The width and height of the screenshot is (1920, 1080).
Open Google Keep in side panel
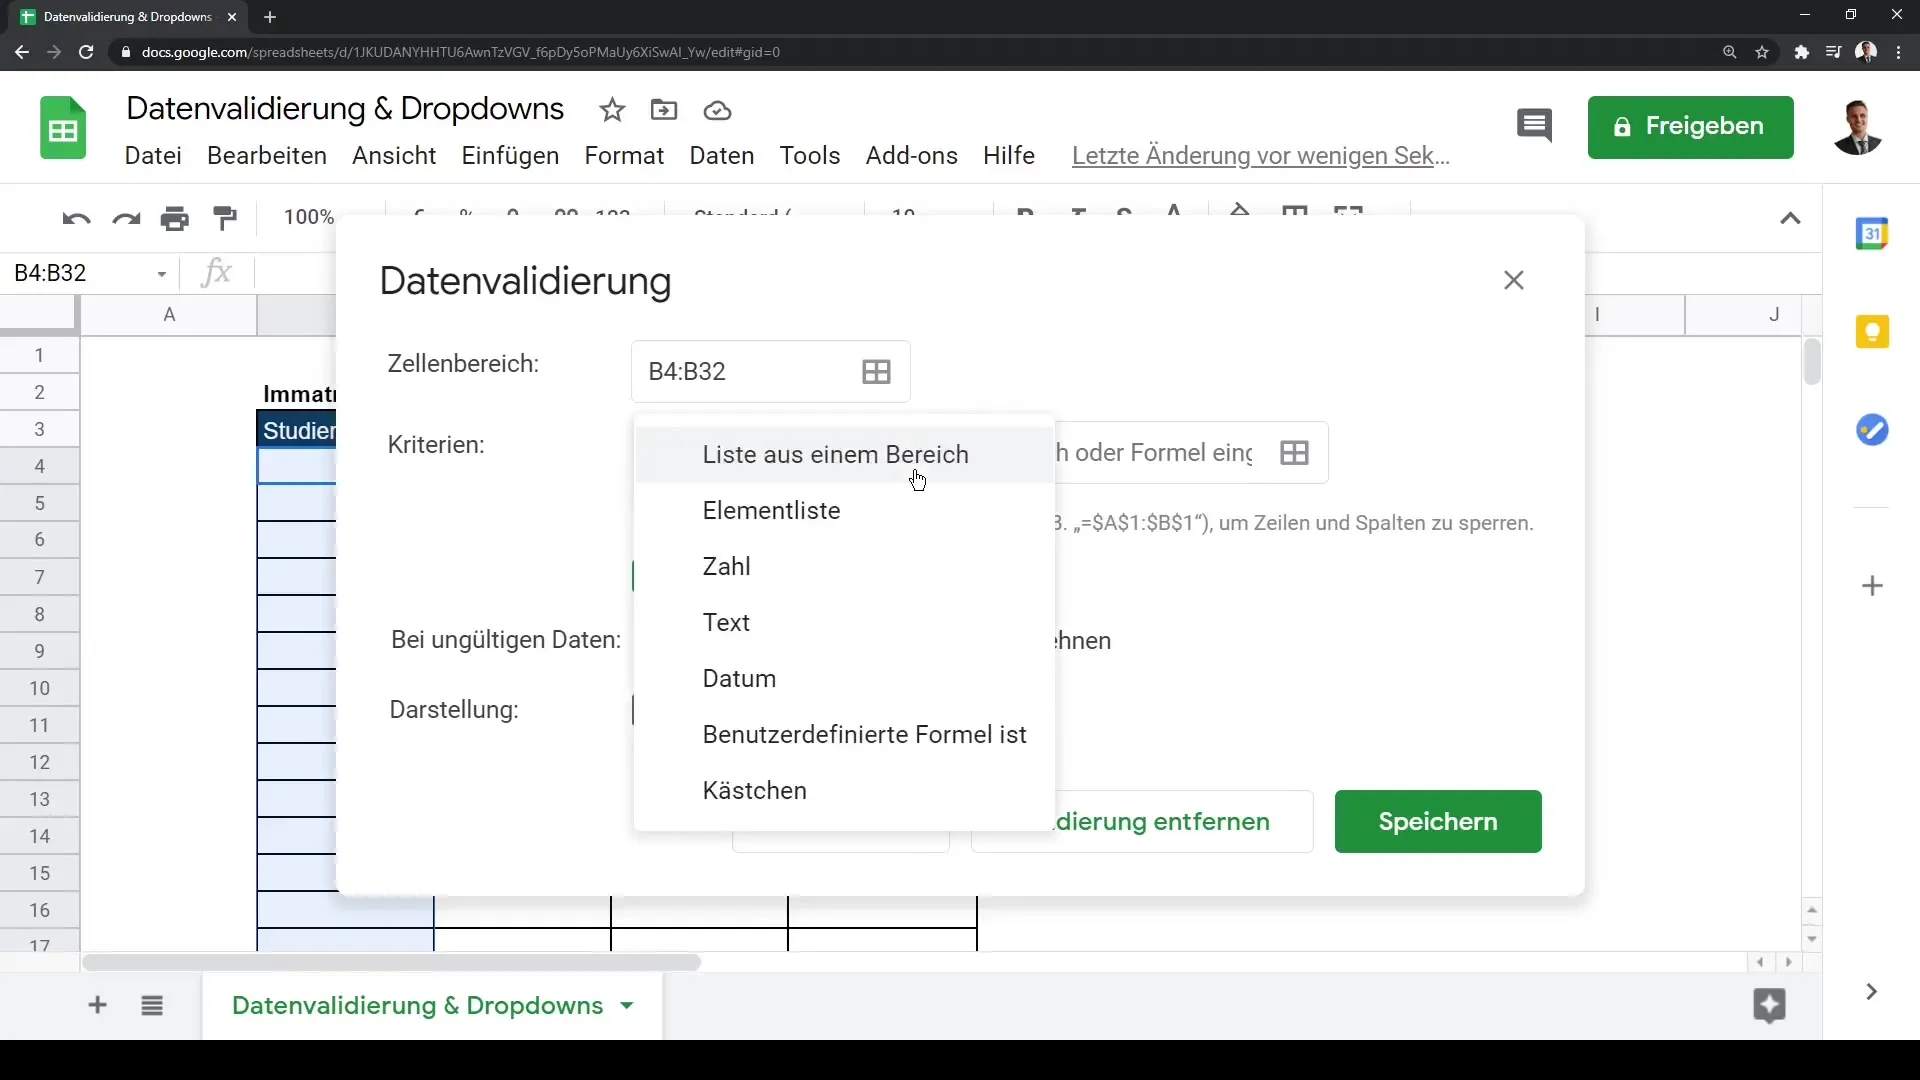click(1872, 332)
